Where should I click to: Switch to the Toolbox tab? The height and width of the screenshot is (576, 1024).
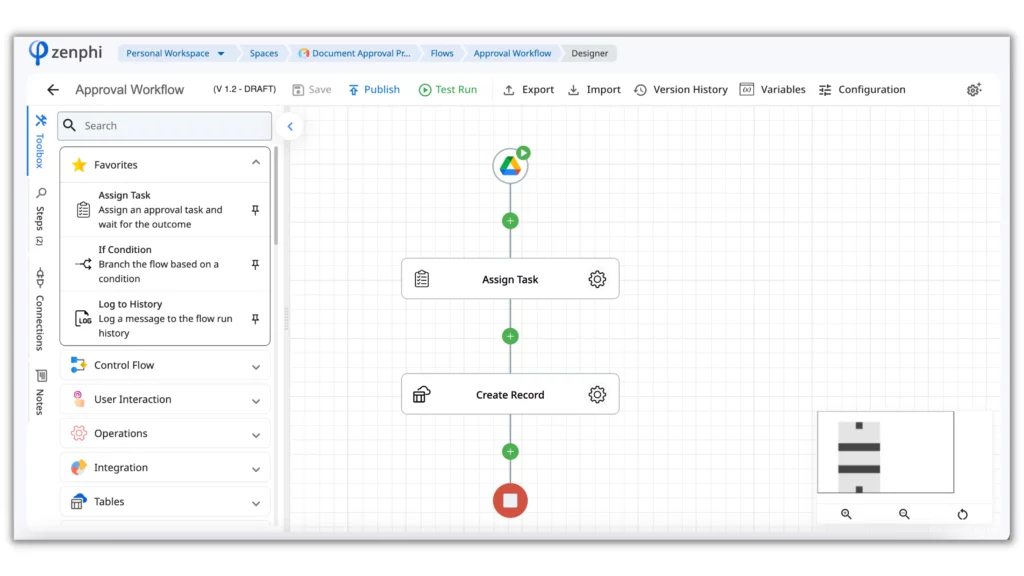click(40, 141)
